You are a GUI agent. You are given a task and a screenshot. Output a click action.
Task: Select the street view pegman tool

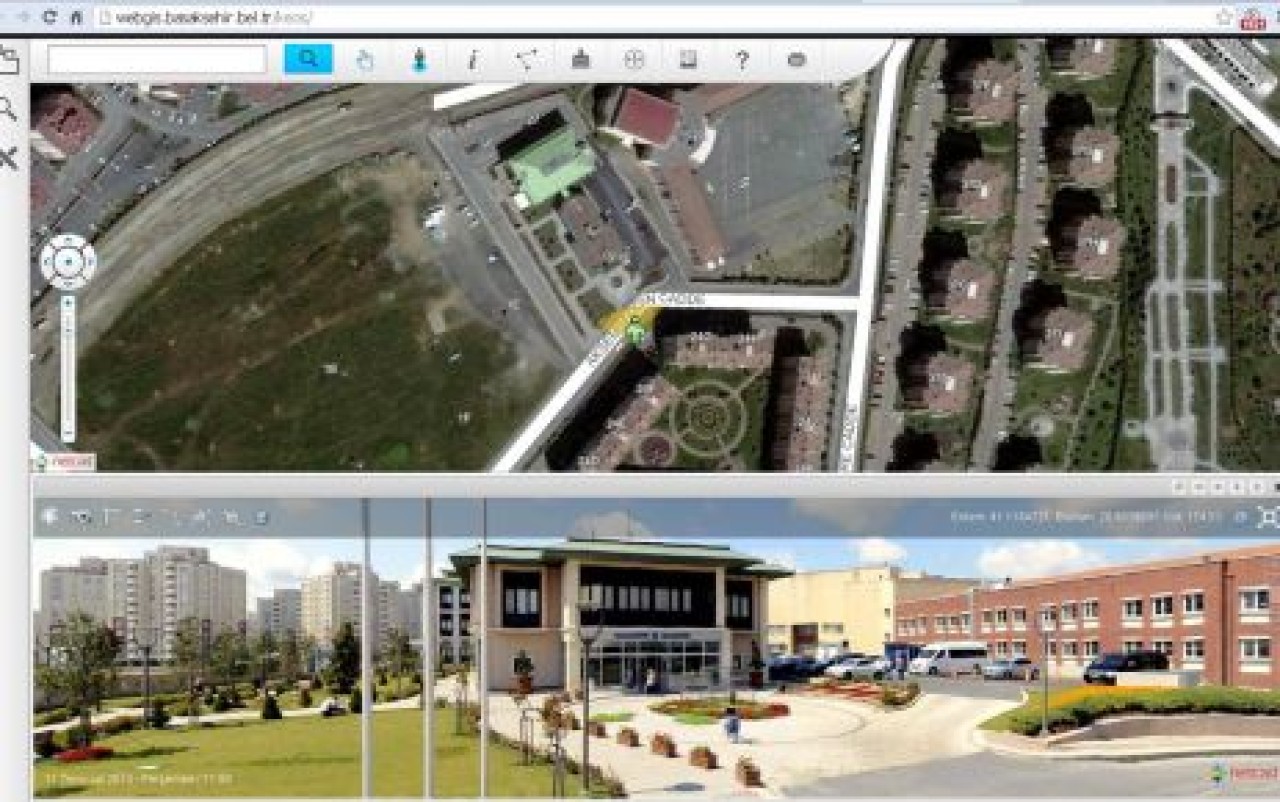[x=418, y=58]
